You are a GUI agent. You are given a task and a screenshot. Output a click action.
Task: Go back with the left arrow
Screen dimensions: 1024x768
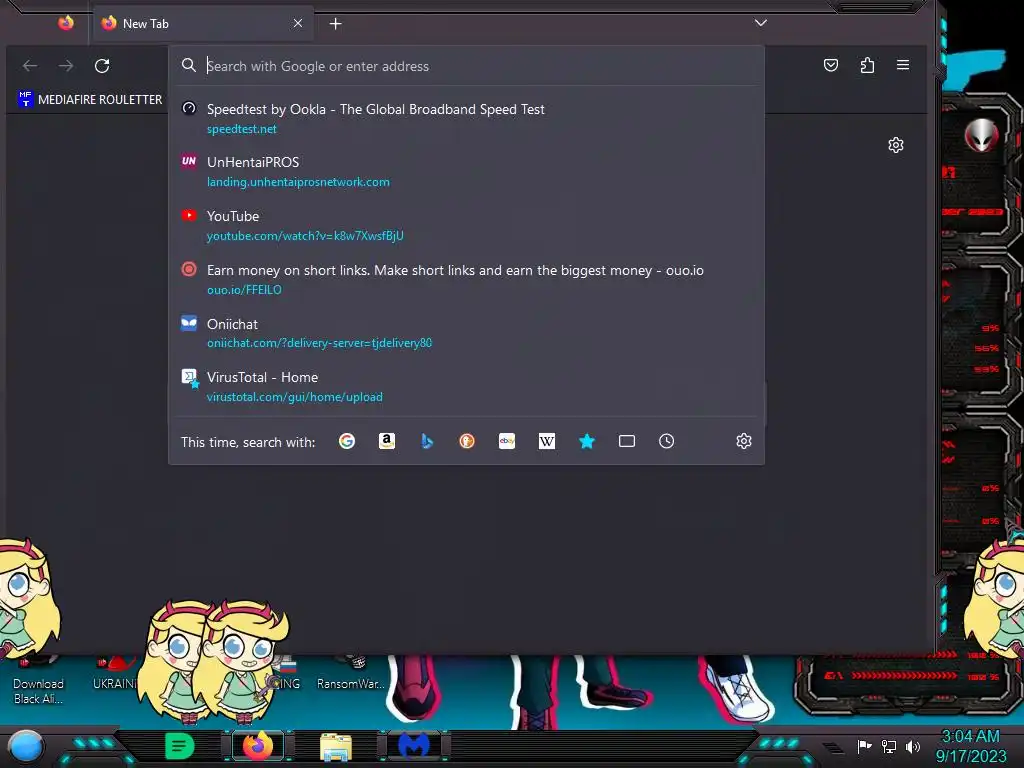point(30,66)
